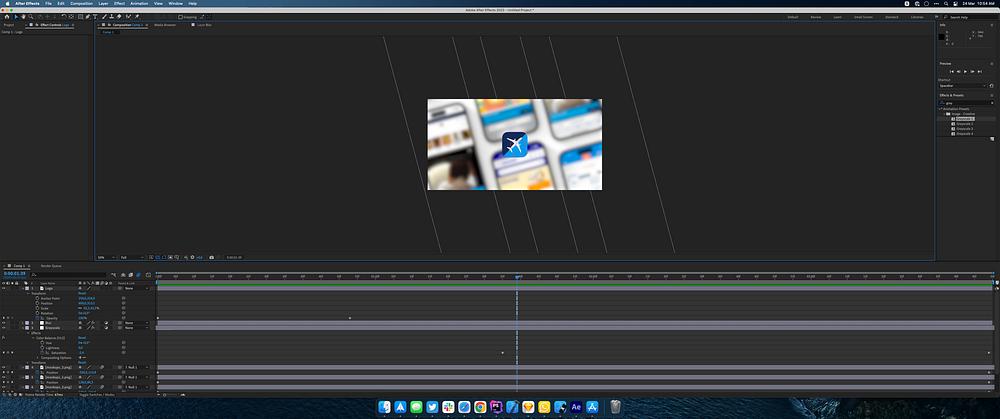Screen dimensions: 1000x419
Task: Toggle the Opacity stopwatch on Logo layer
Action: click(37, 318)
